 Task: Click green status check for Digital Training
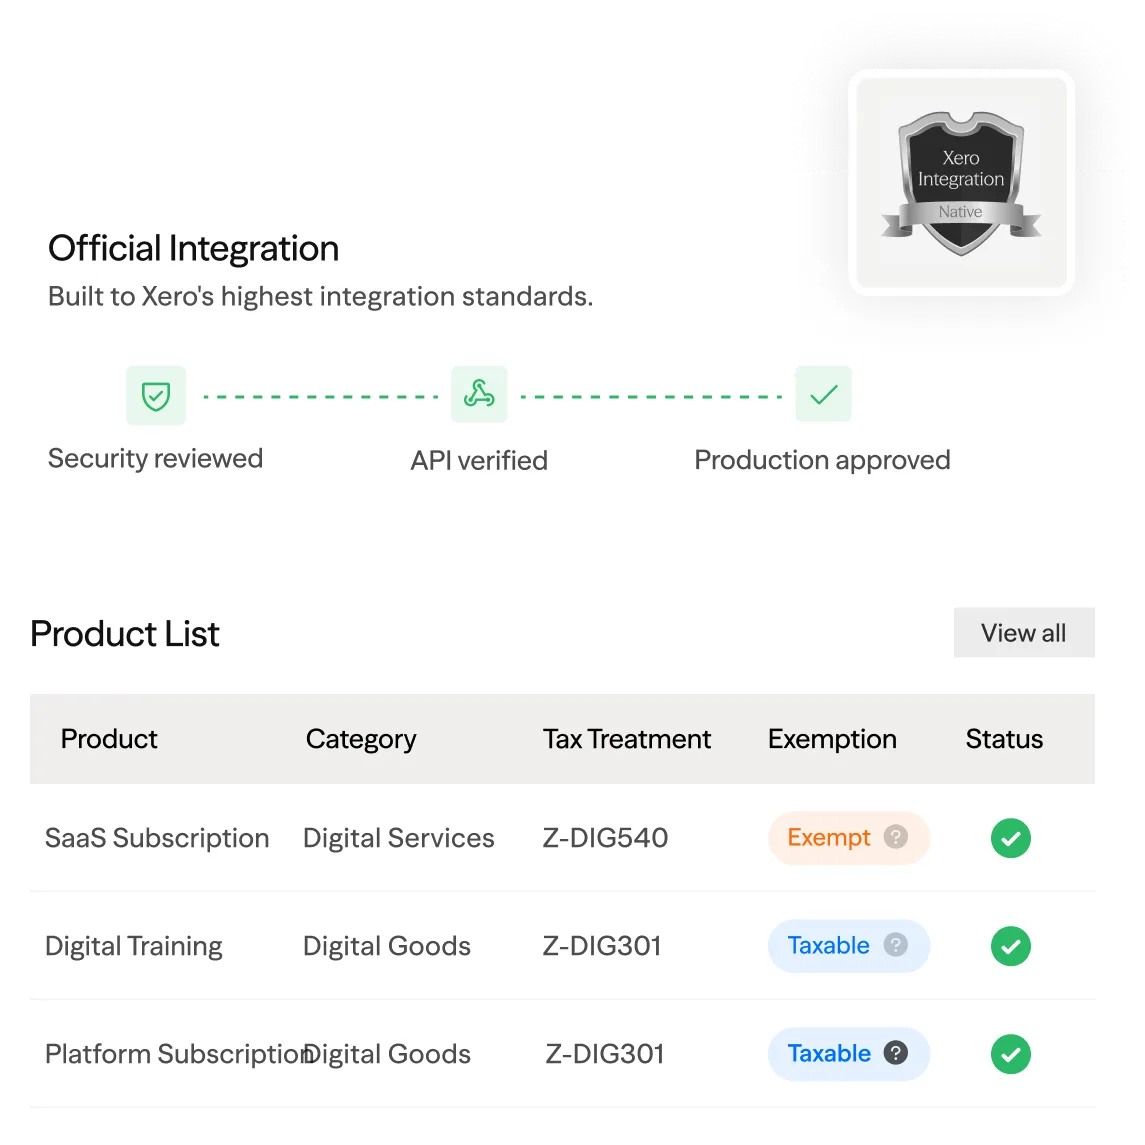1010,946
